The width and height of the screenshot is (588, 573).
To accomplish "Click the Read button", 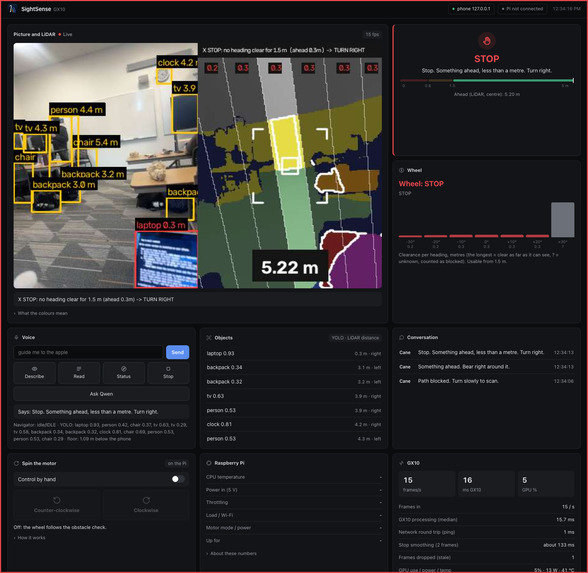I will (79, 372).
